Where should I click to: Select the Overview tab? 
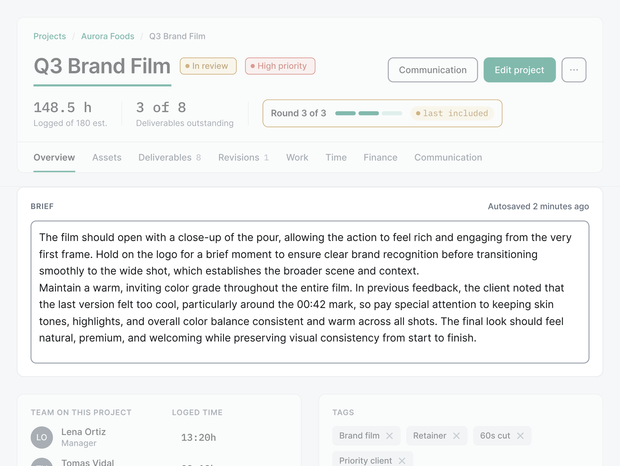tap(54, 157)
